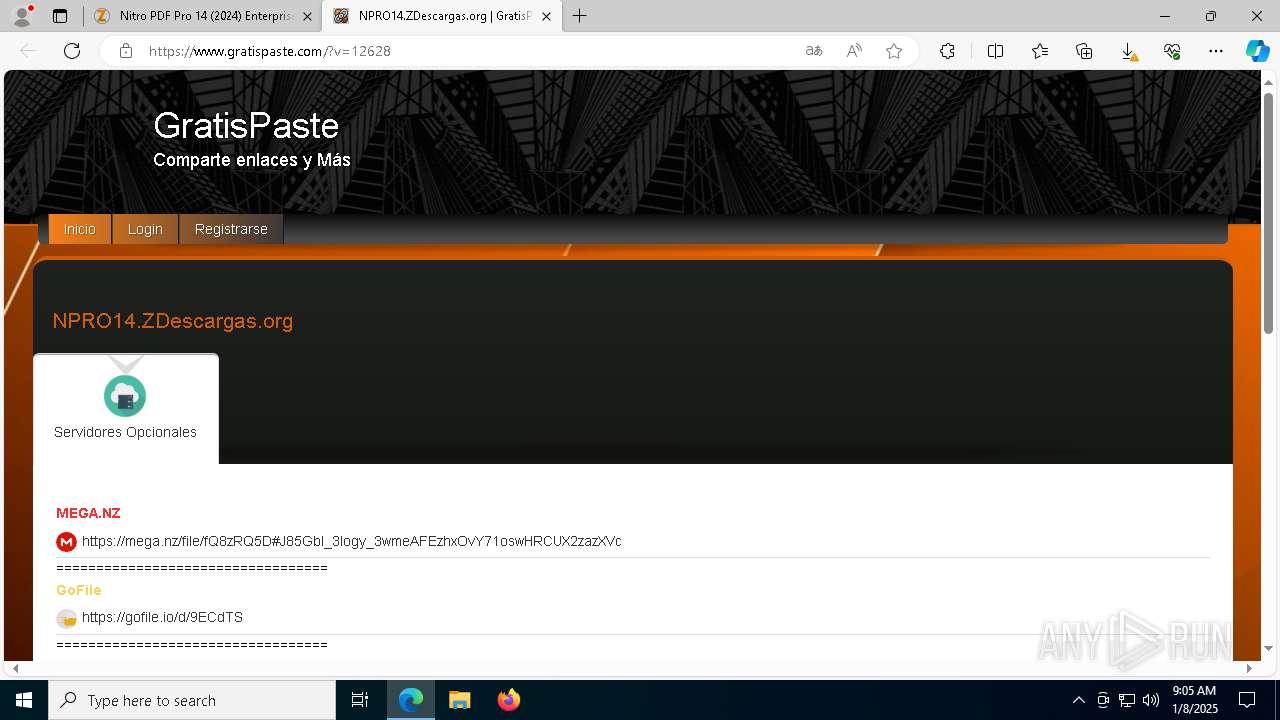Open Firefox from the taskbar
The height and width of the screenshot is (720, 1280).
tap(508, 700)
